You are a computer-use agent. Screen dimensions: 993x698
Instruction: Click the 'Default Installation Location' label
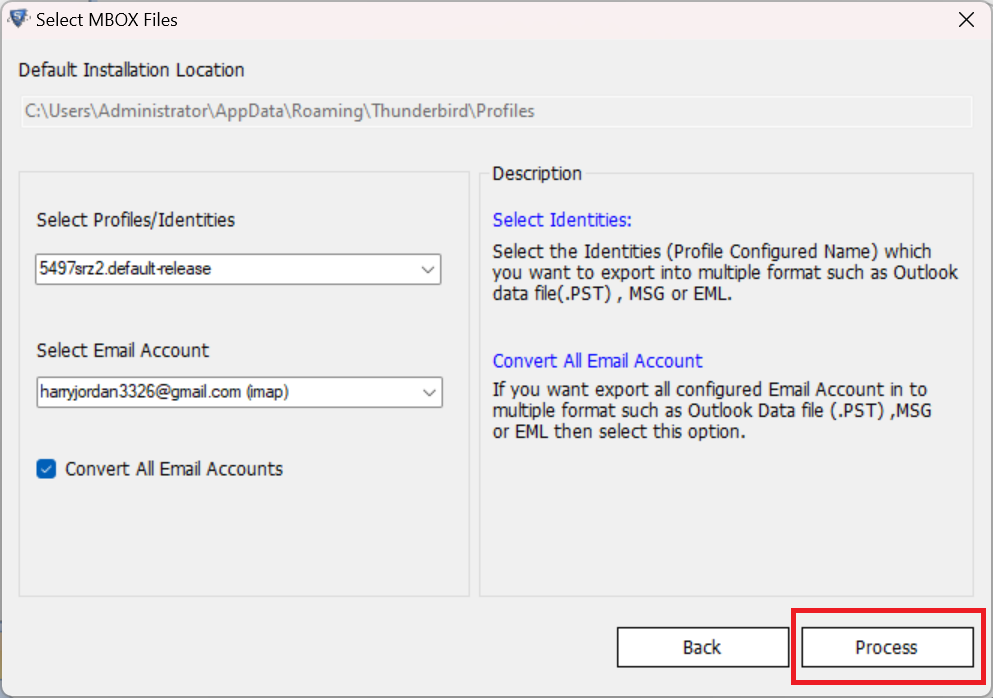point(131,70)
